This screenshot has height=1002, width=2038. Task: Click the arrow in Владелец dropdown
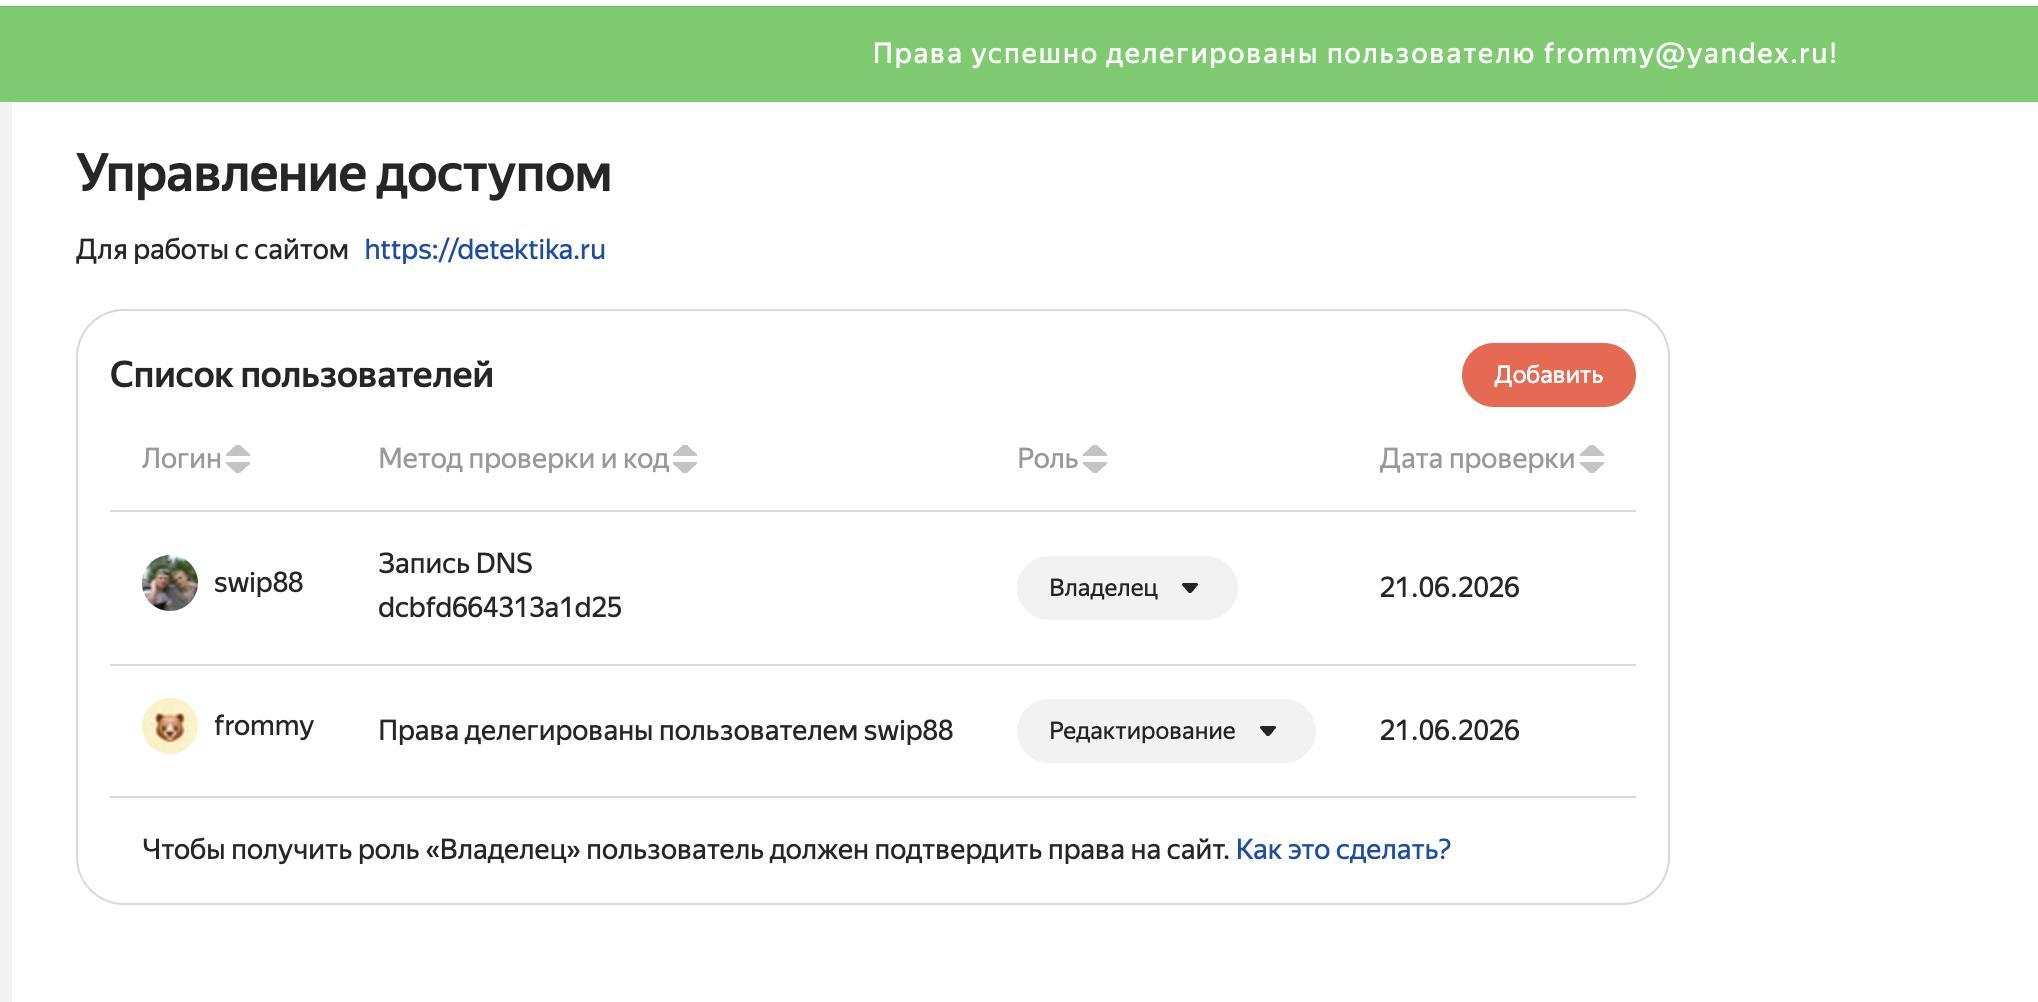(1190, 588)
